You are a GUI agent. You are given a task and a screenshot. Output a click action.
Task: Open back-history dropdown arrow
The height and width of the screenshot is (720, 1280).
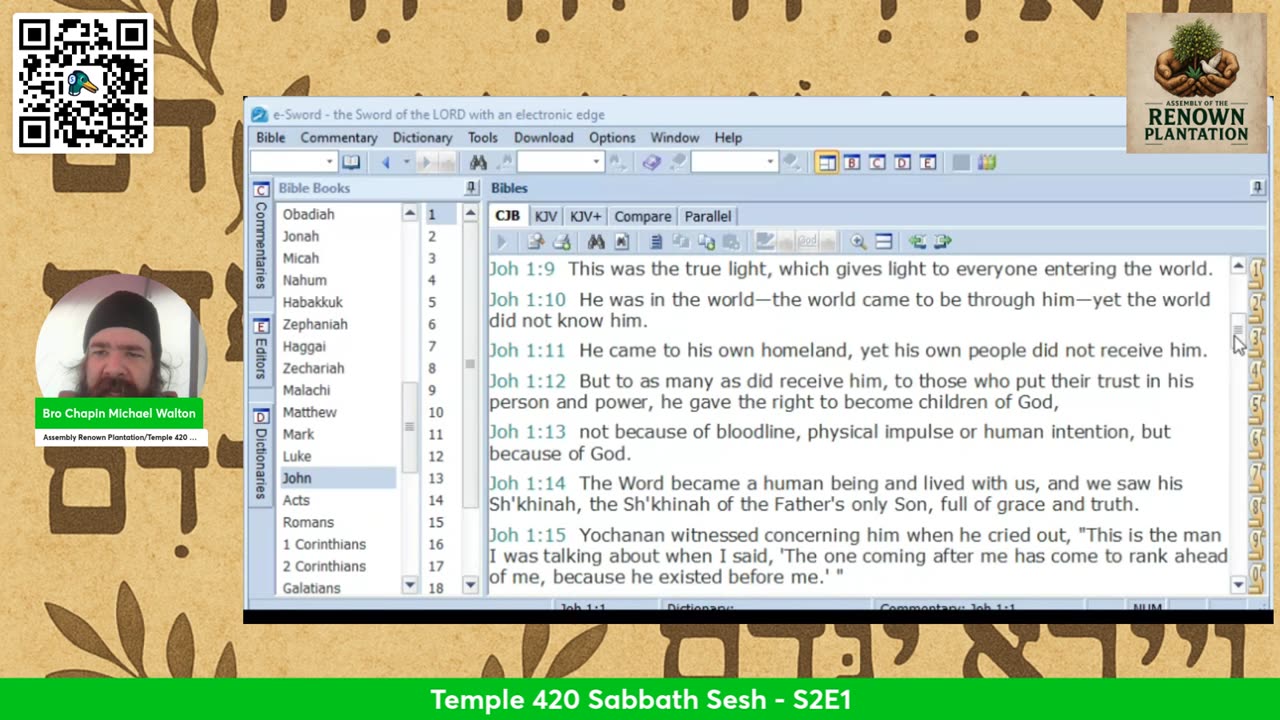[x=406, y=162]
